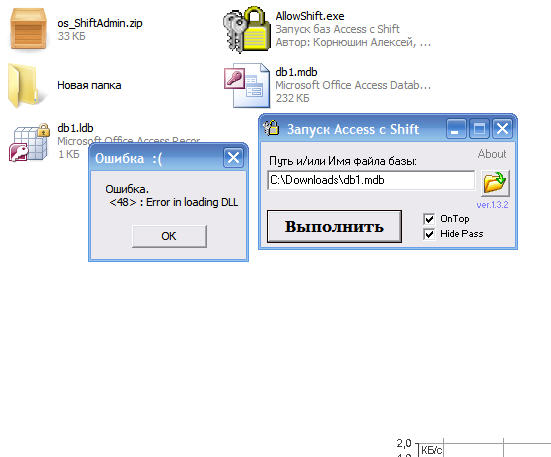Click the Выполнить button

334,227
